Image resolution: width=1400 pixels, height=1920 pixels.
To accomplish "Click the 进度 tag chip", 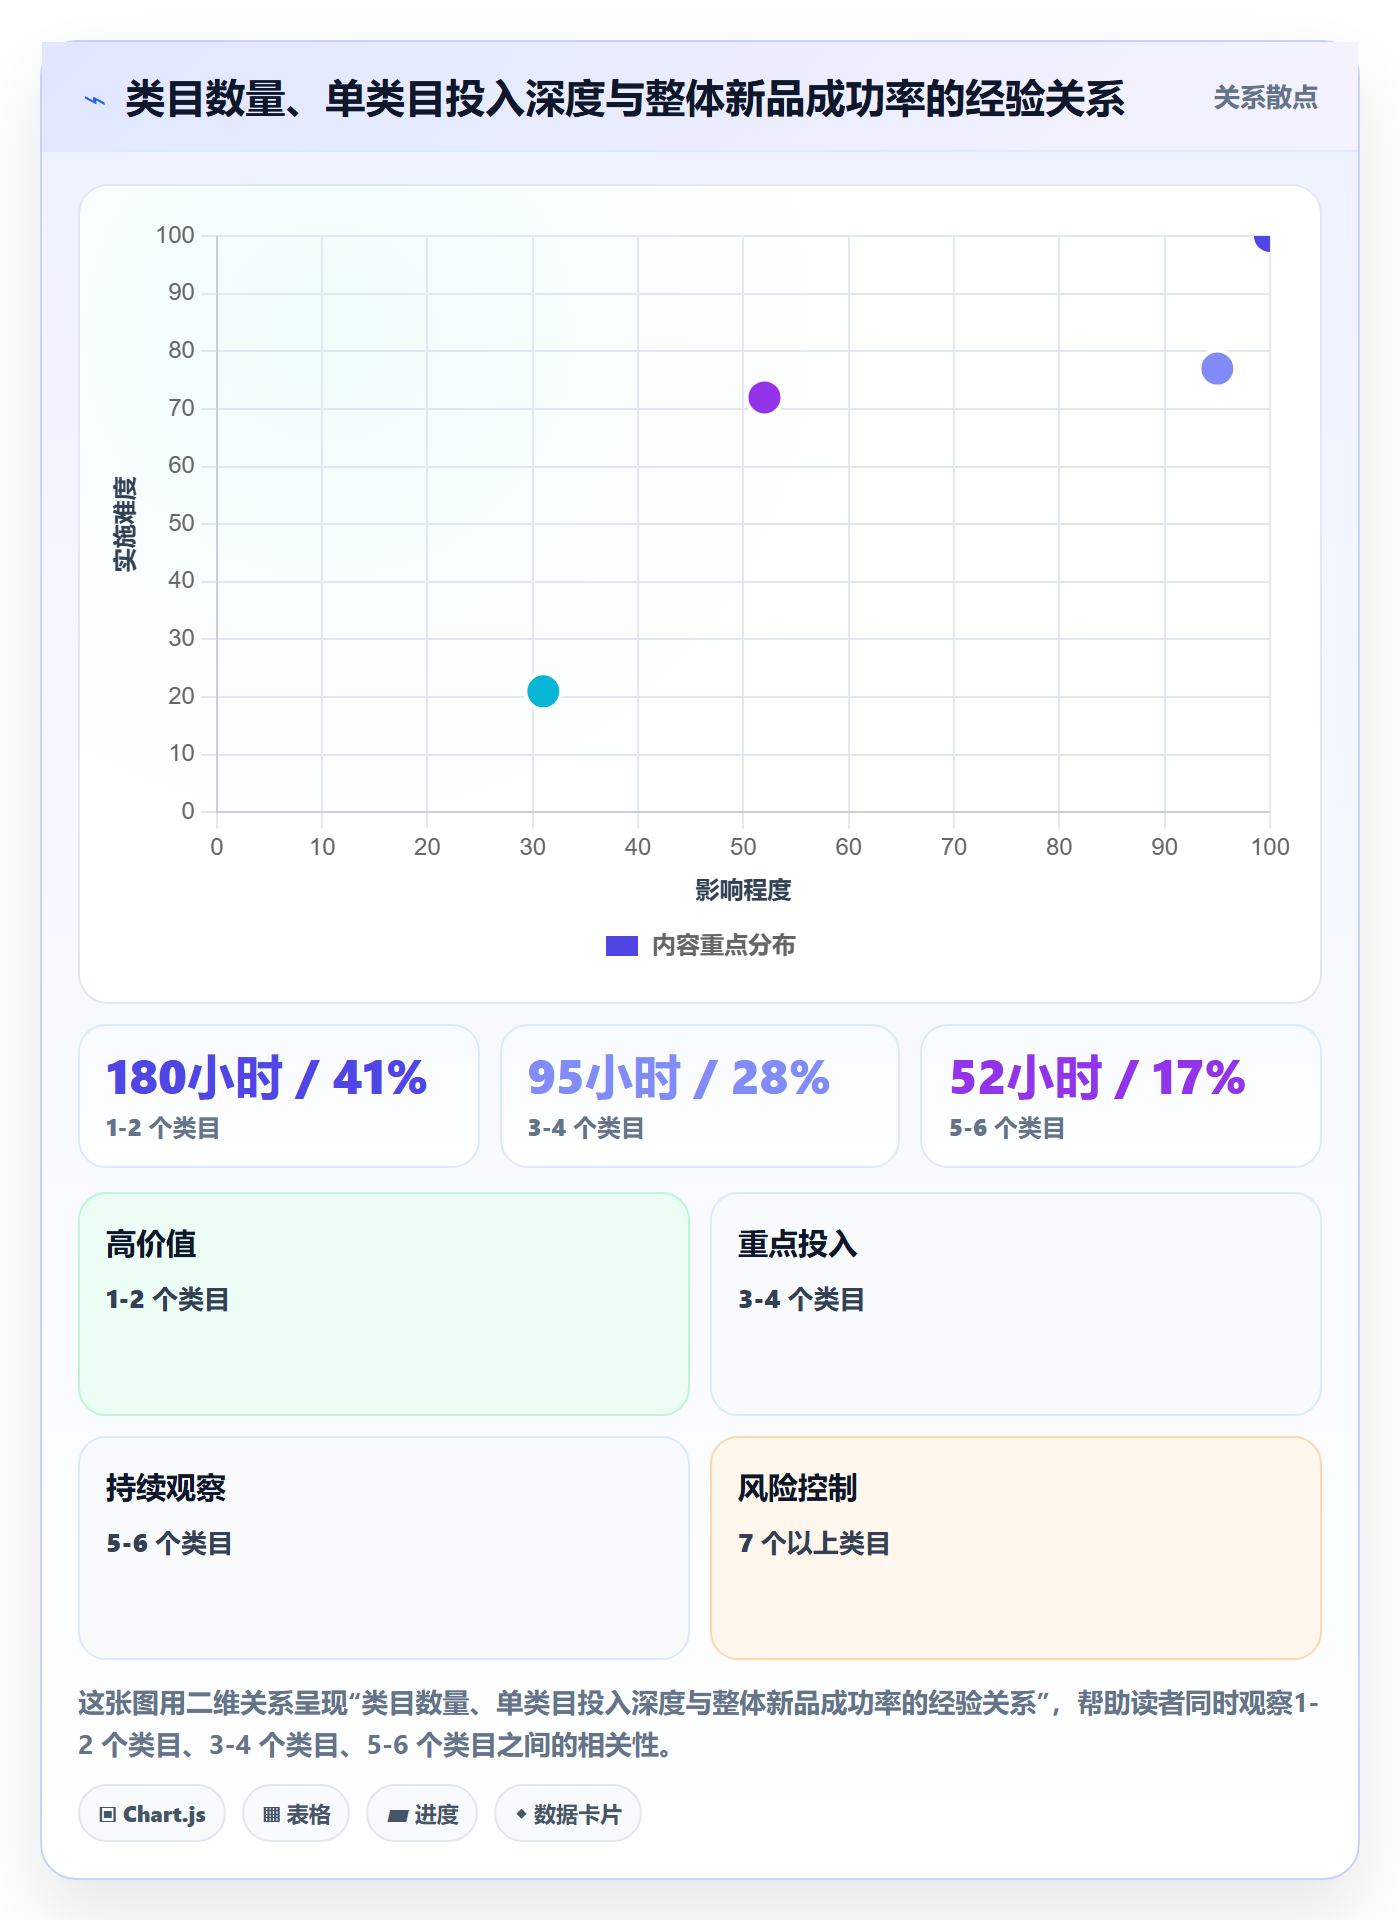I will [422, 1814].
